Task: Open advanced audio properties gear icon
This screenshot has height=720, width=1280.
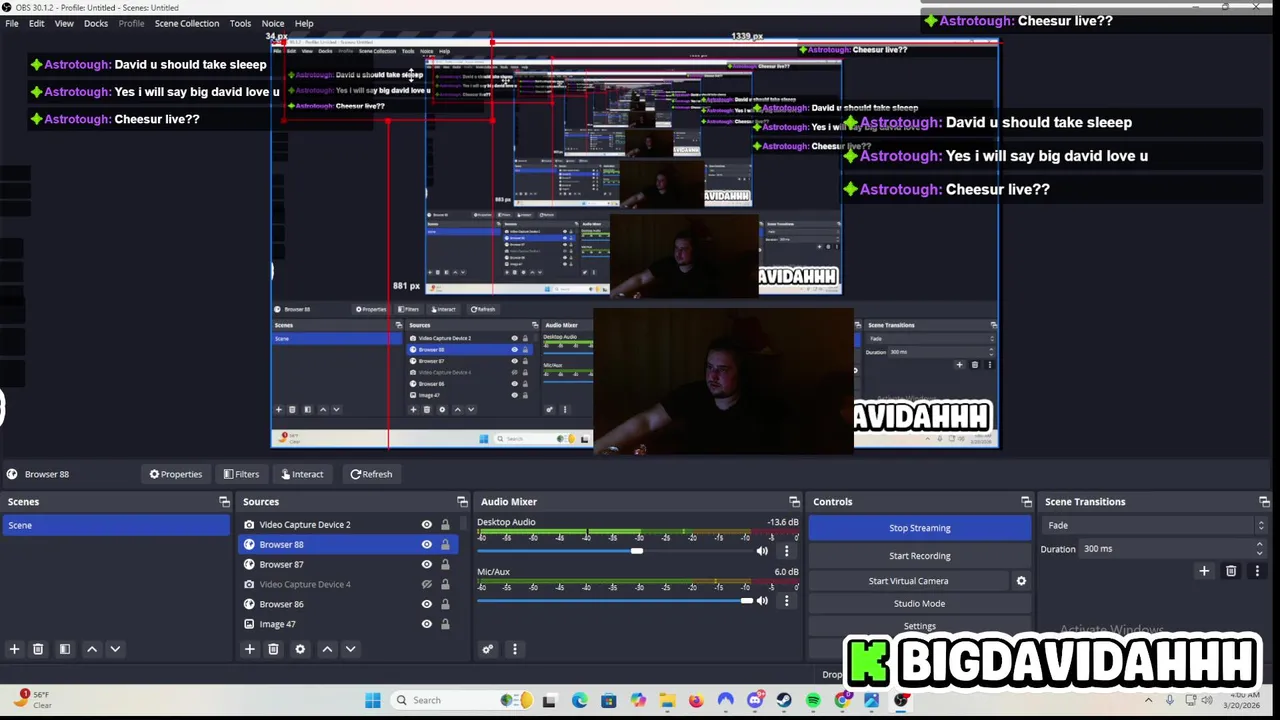Action: pyautogui.click(x=488, y=649)
